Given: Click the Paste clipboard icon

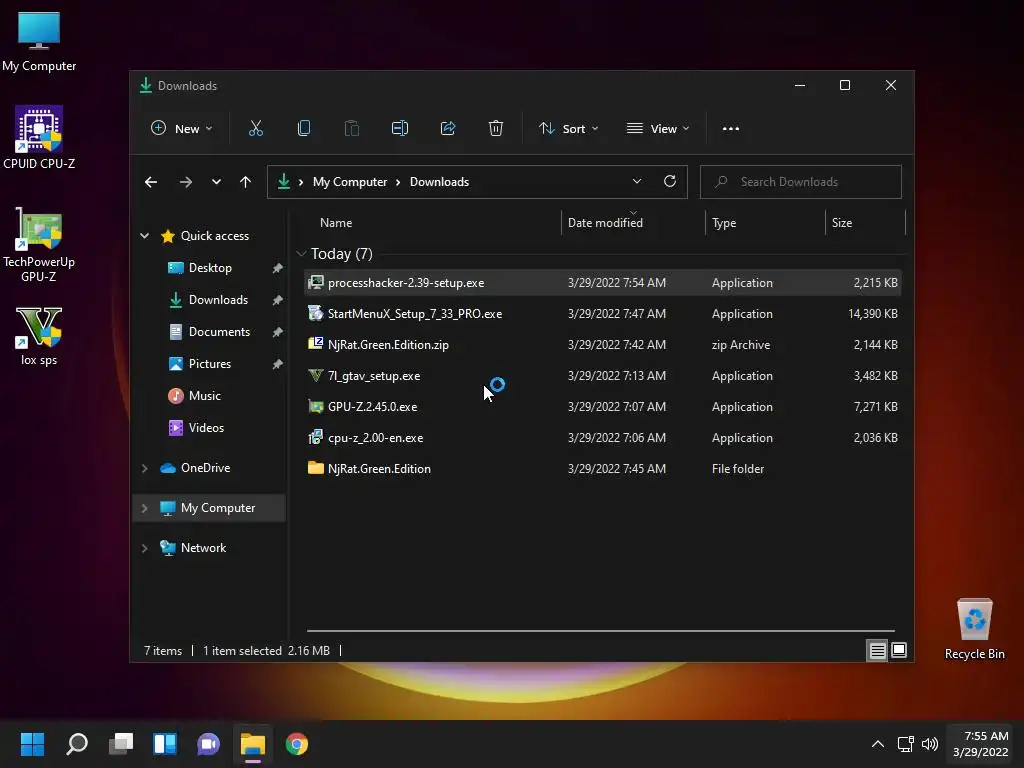Looking at the screenshot, I should [351, 129].
